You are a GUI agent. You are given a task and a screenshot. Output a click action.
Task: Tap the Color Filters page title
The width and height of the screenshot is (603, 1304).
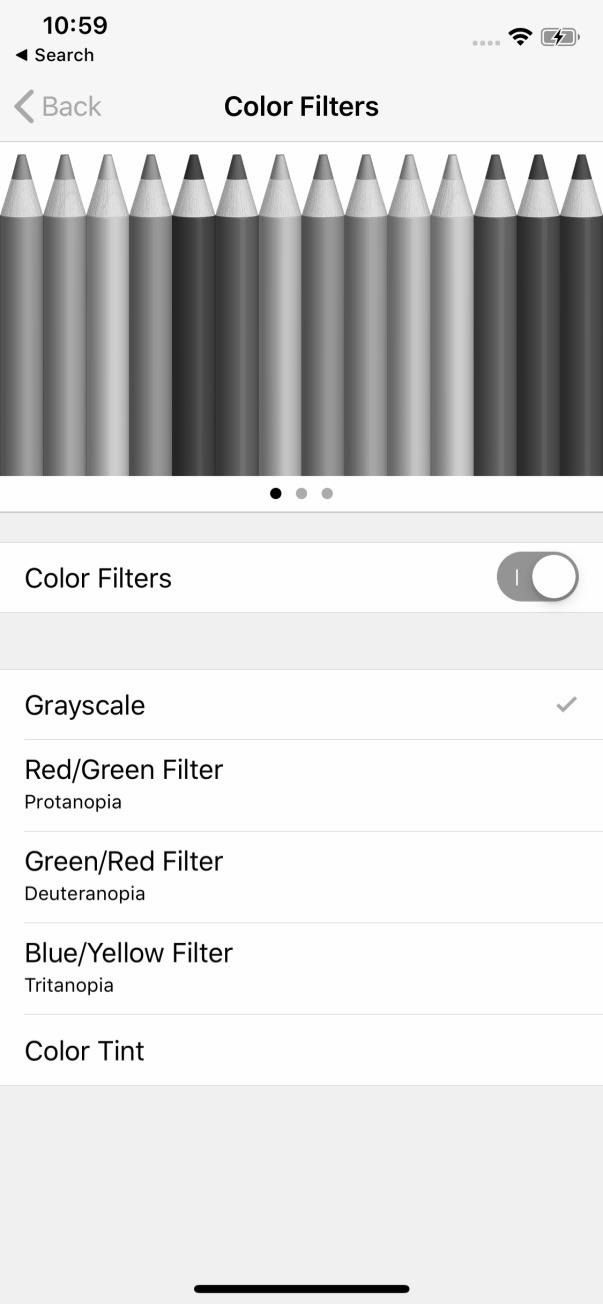(x=301, y=106)
